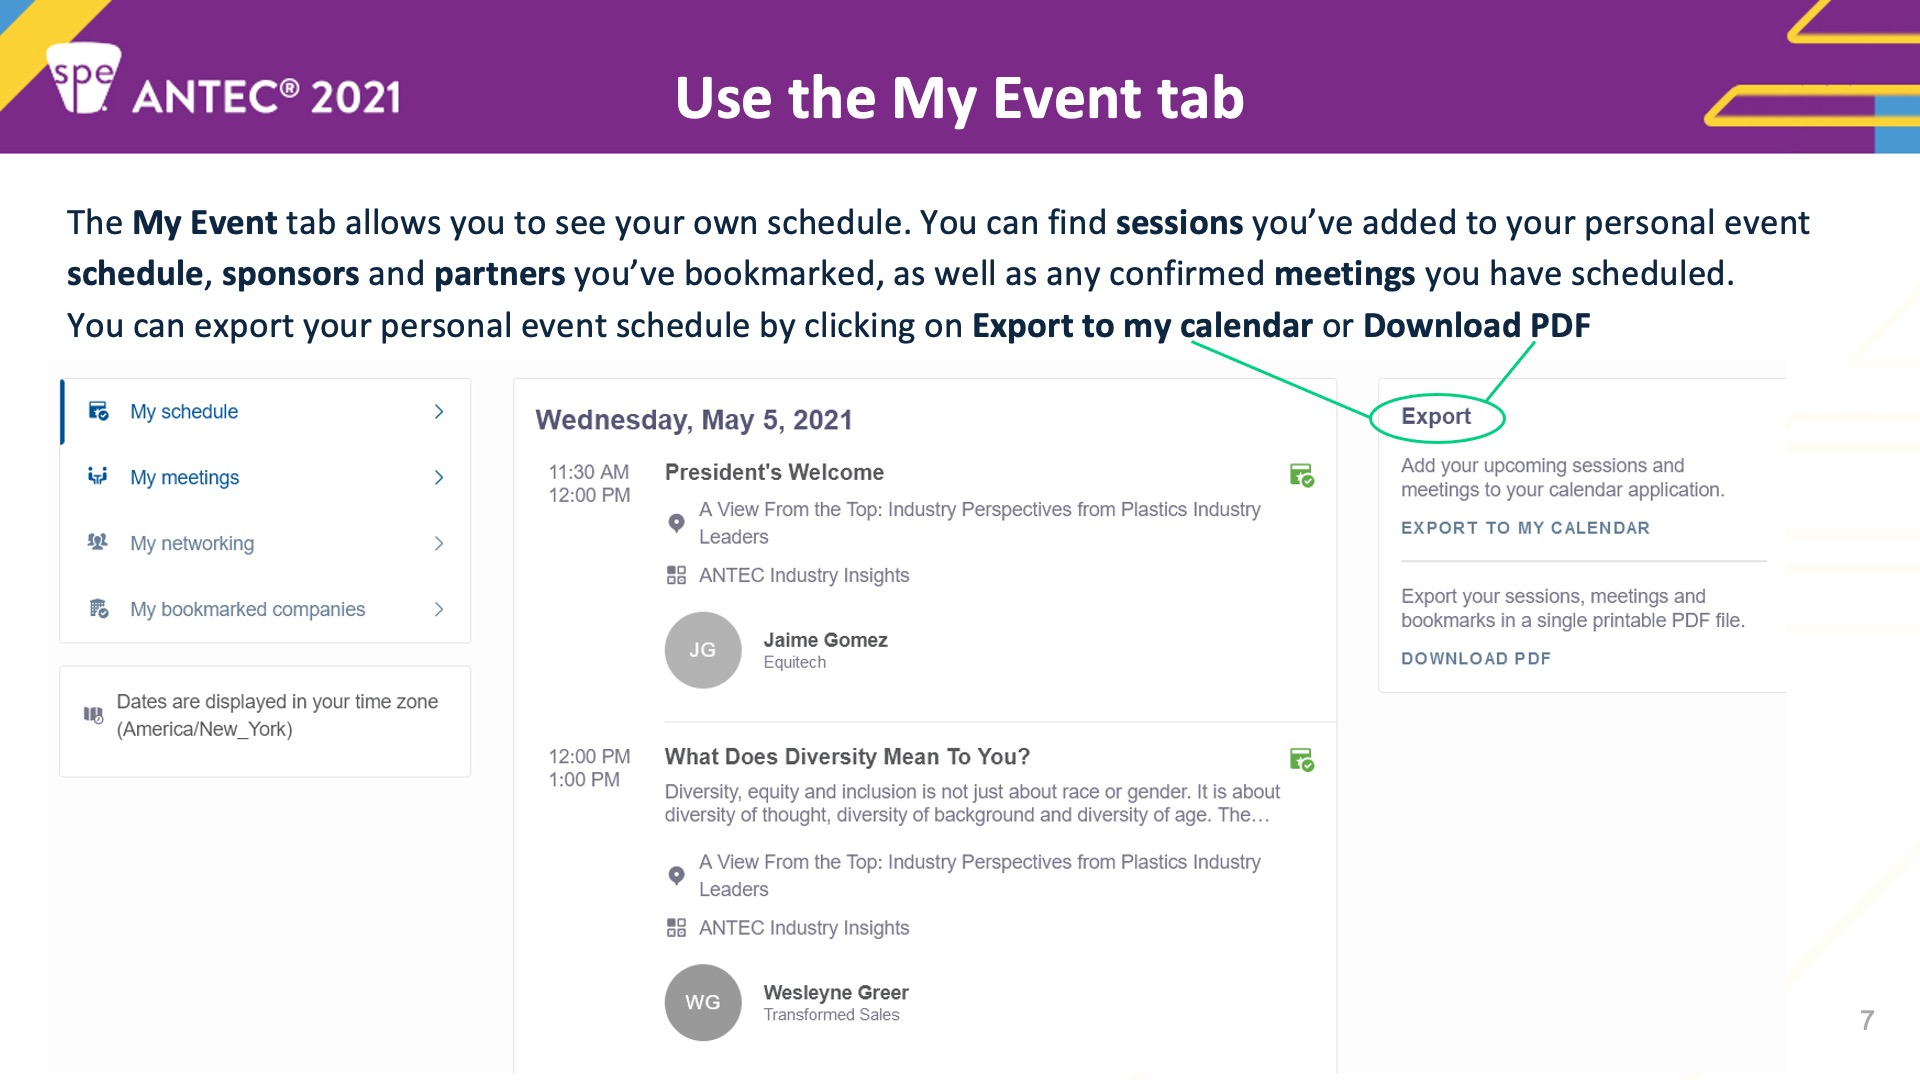Click EXPORT TO MY CALENDAR link
The height and width of the screenshot is (1080, 1920).
tap(1525, 528)
